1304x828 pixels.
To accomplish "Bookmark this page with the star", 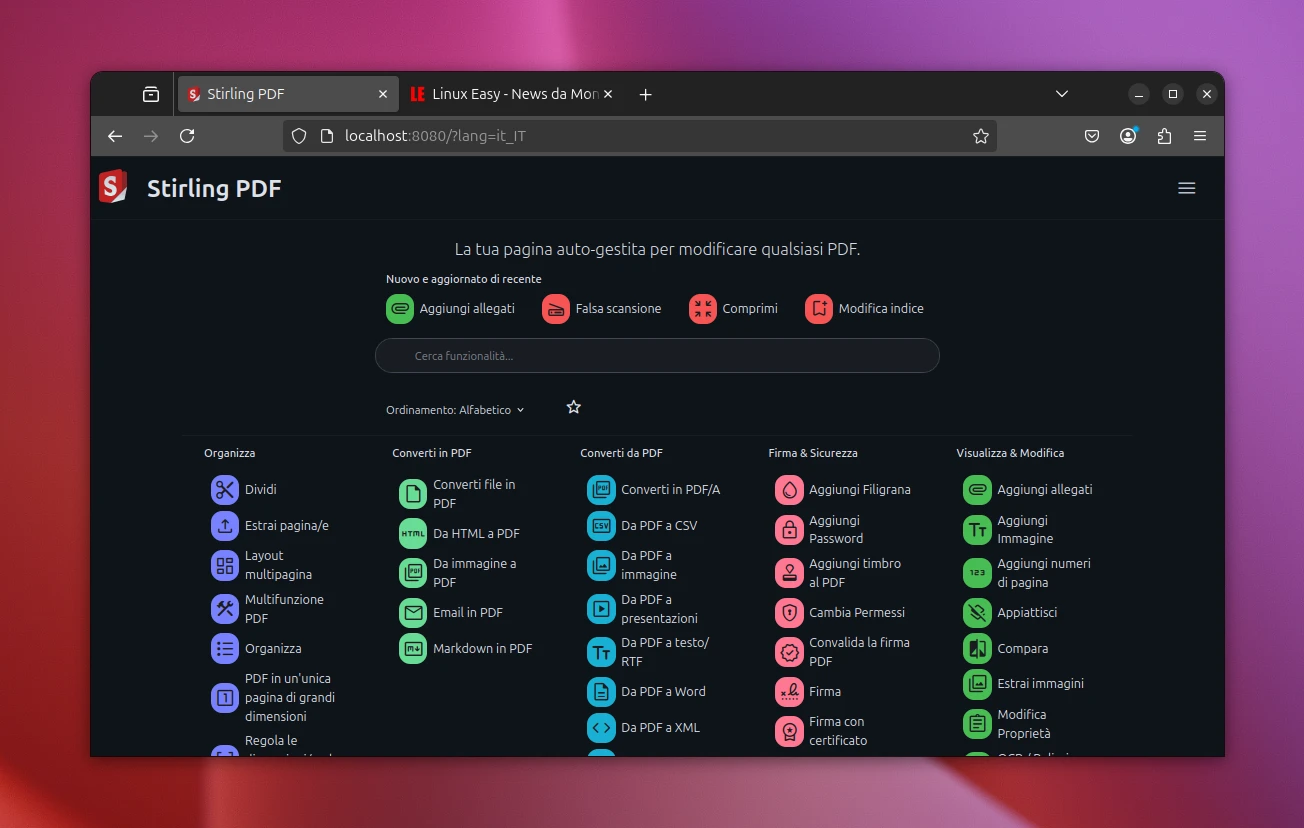I will click(980, 136).
